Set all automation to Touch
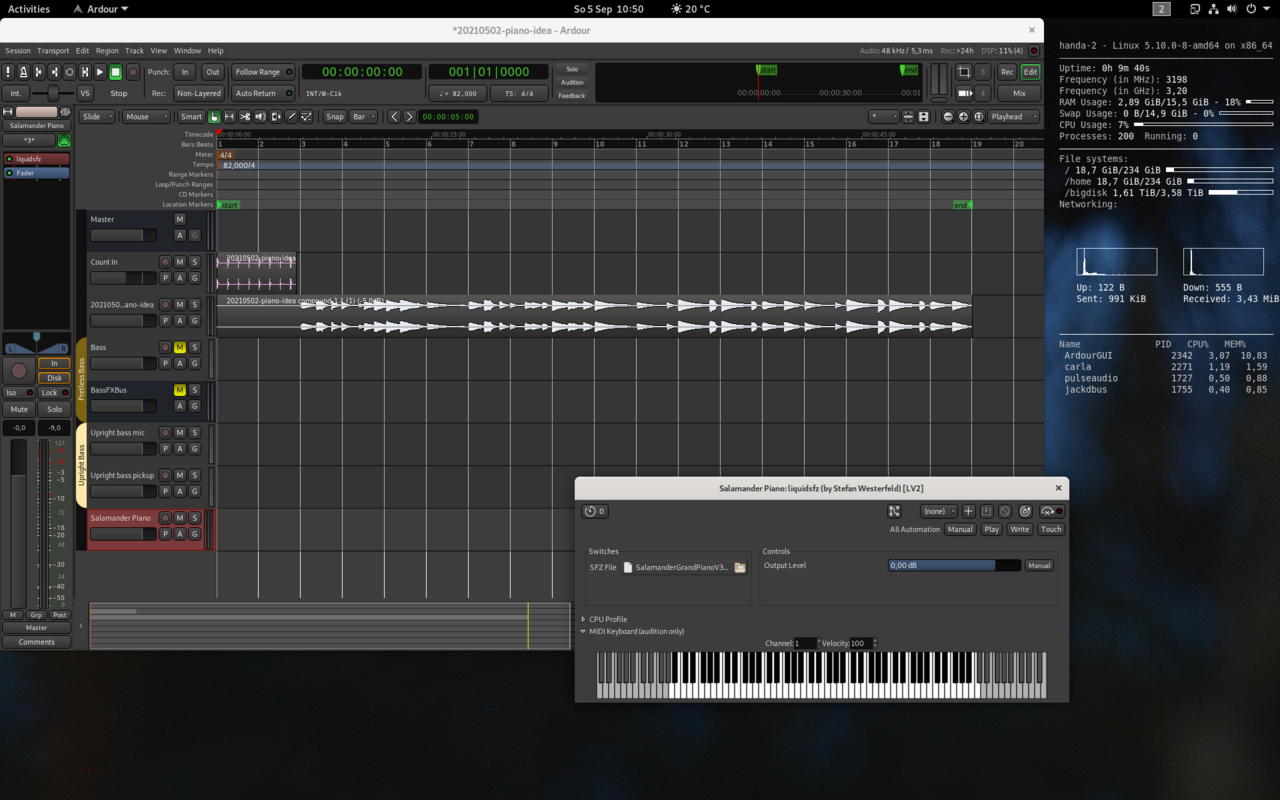The image size is (1280, 800). click(x=1050, y=529)
